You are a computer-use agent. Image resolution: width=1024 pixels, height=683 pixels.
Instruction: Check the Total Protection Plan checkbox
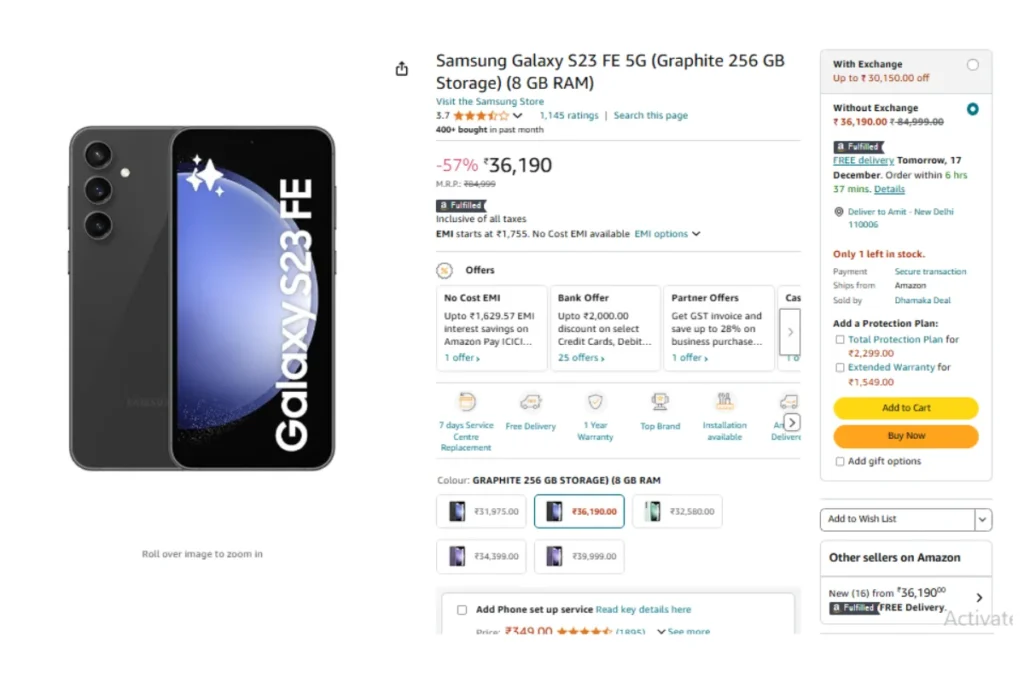[x=840, y=340]
